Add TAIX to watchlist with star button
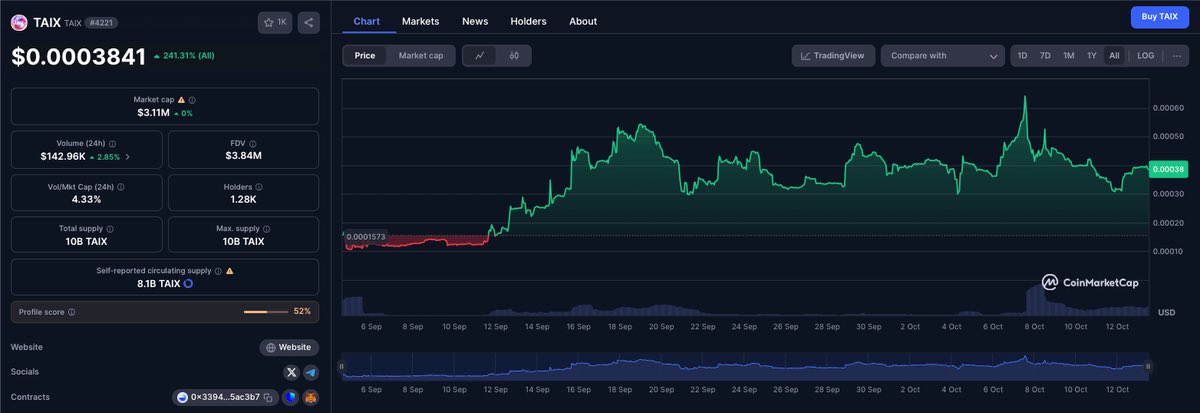 [275, 22]
